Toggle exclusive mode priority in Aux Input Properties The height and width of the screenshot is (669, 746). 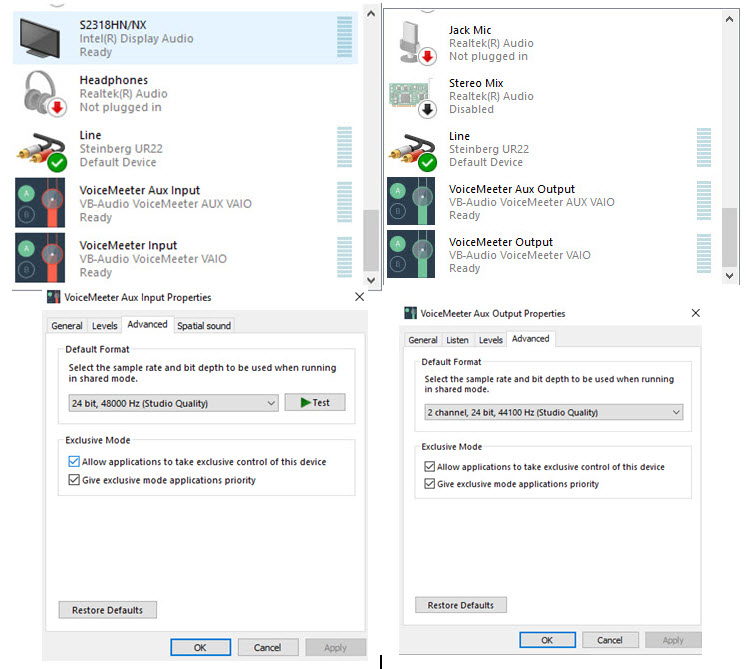(x=74, y=480)
